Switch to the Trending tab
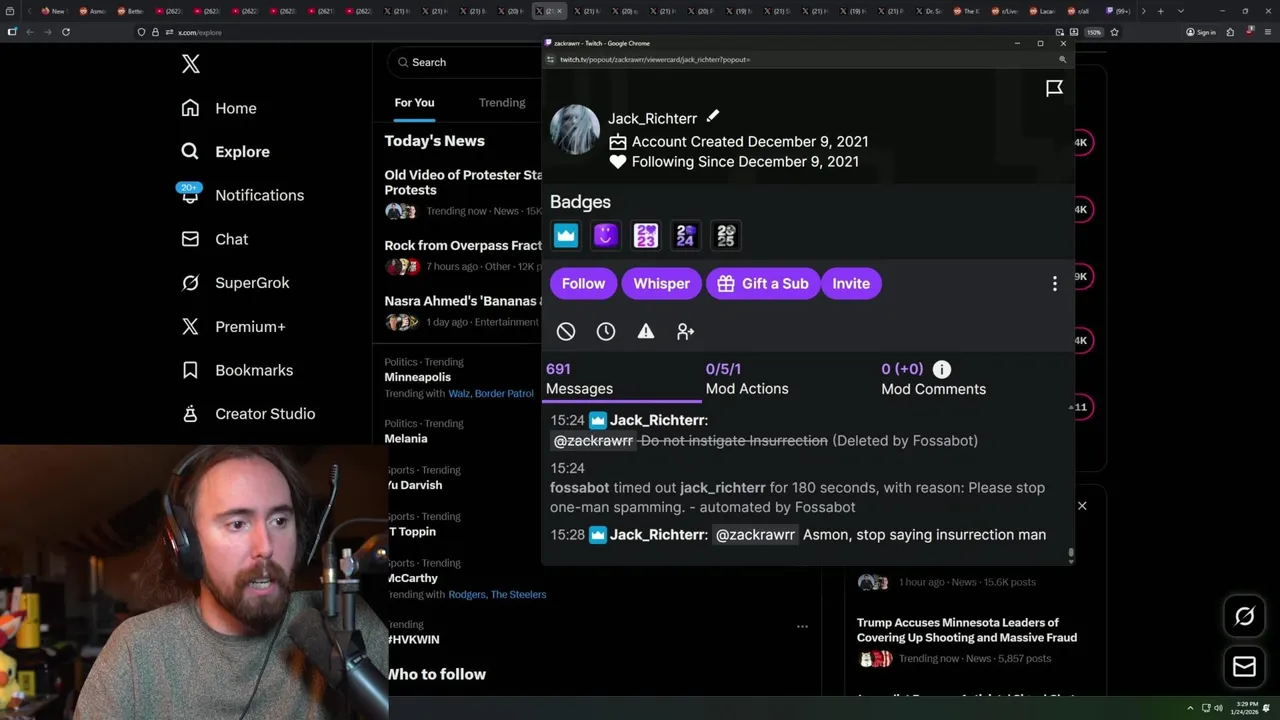The width and height of the screenshot is (1280, 720). (x=502, y=102)
